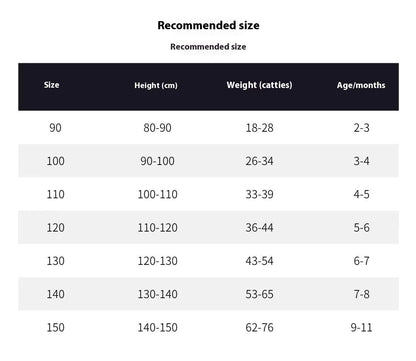Click size value 140 in the table

(x=55, y=294)
